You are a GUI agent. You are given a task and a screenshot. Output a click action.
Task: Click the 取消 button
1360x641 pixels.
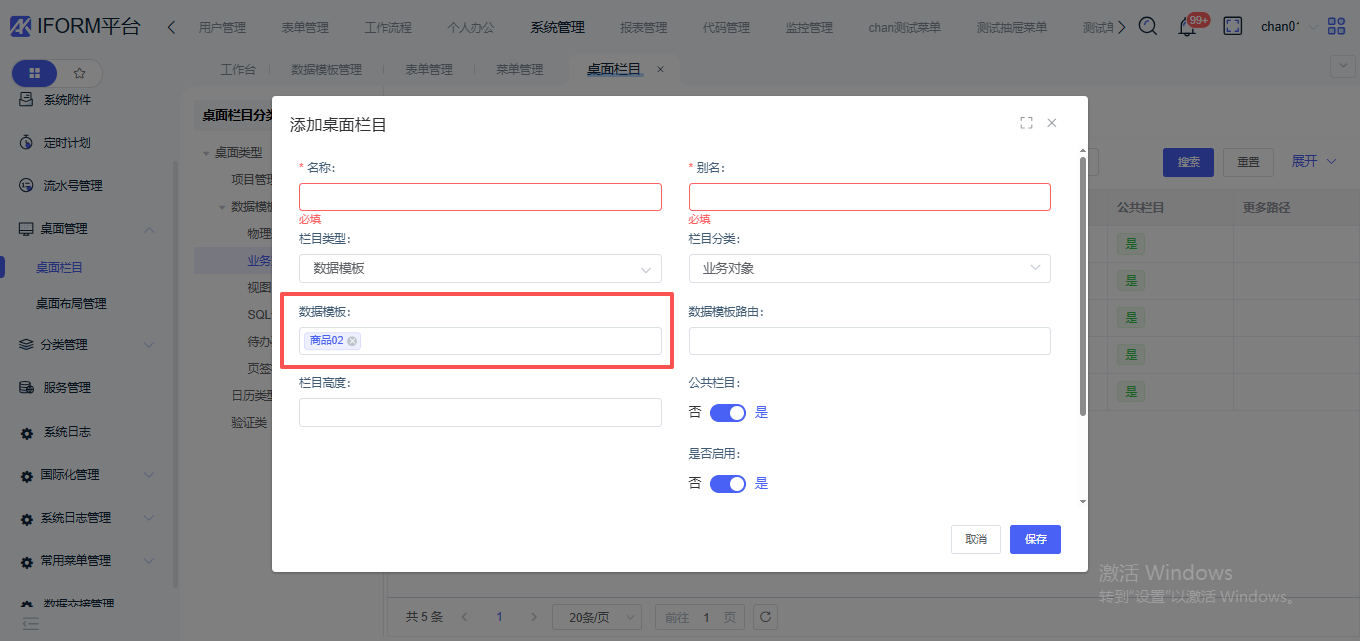point(975,539)
